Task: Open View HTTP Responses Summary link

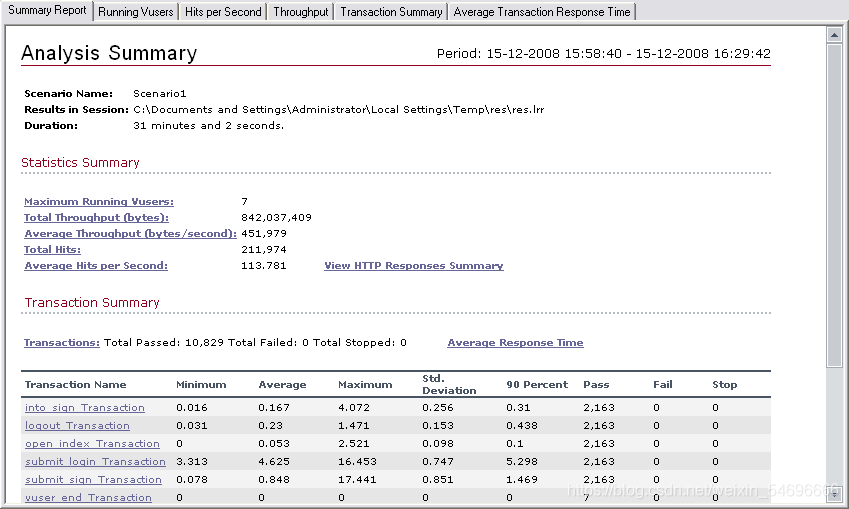Action: point(414,265)
